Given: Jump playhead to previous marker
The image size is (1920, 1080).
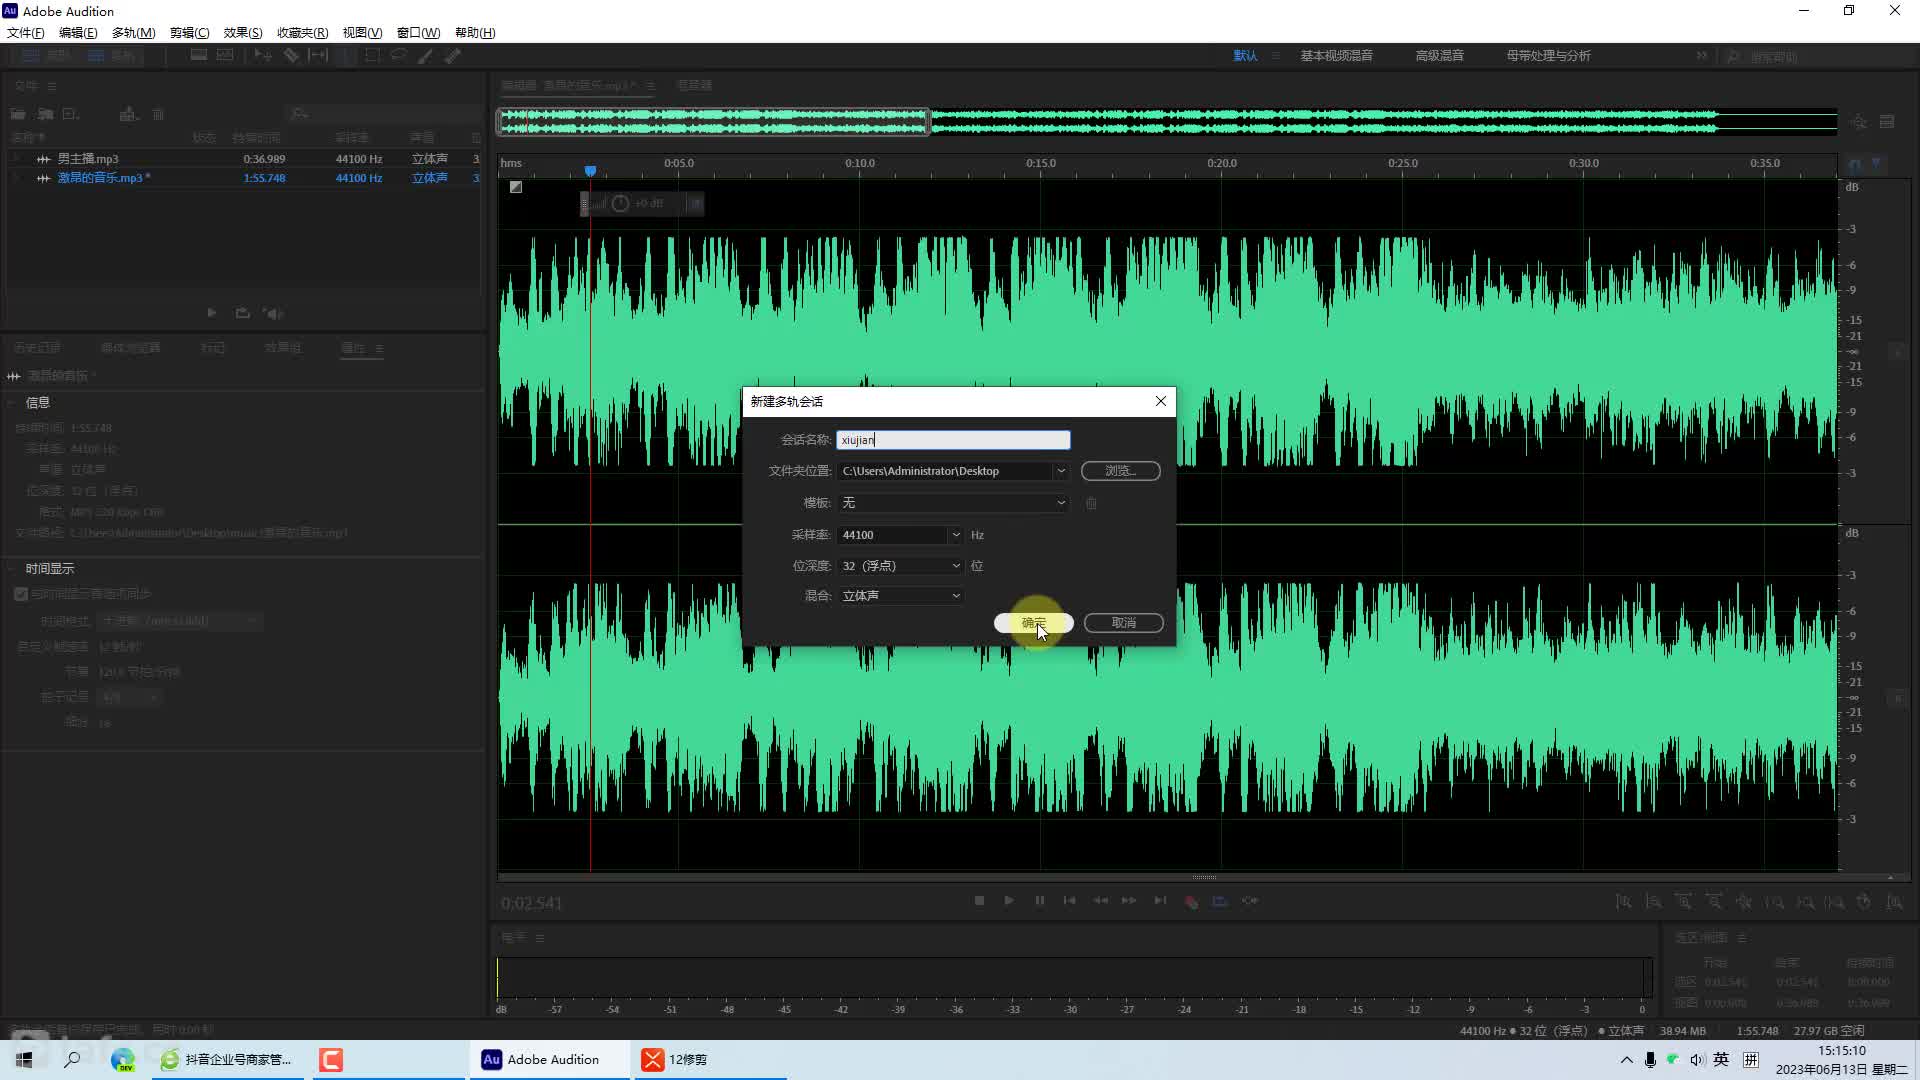Looking at the screenshot, I should click(x=1069, y=901).
